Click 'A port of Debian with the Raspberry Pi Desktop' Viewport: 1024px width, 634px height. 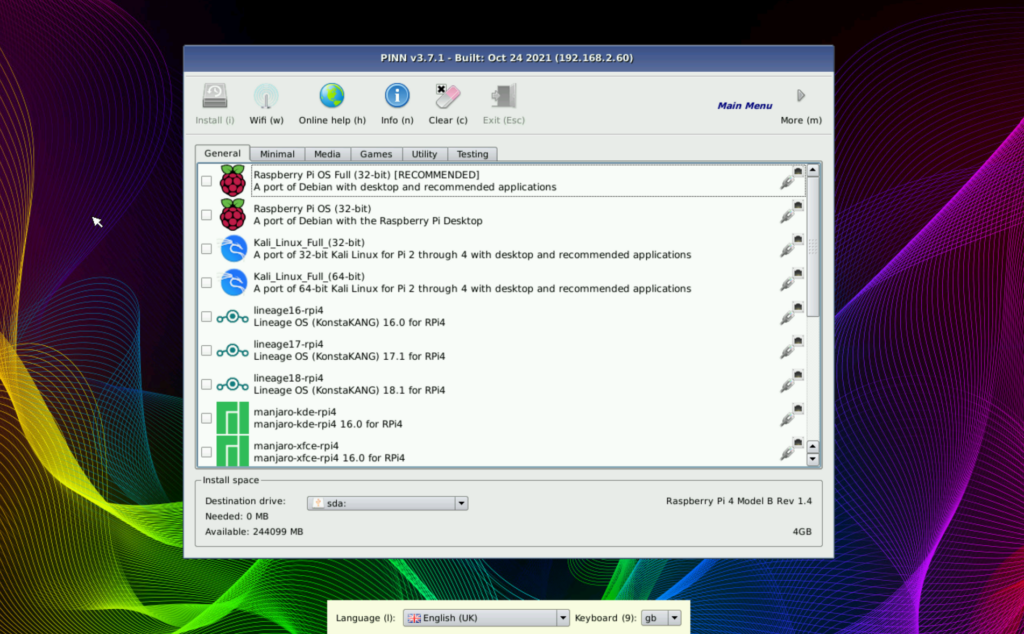click(x=368, y=221)
